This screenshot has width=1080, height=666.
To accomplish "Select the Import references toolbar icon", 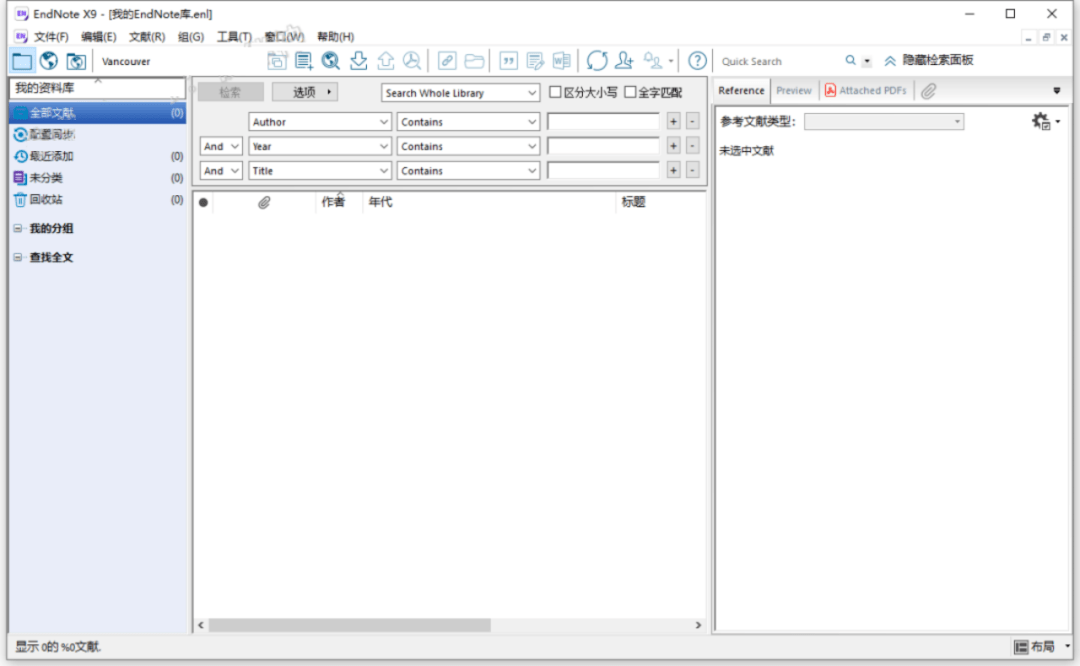I will pos(358,61).
